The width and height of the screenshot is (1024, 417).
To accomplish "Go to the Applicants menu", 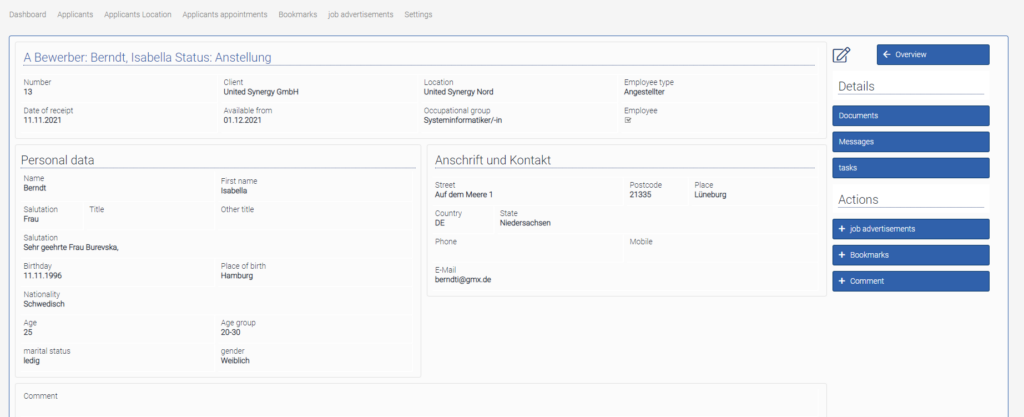I will [x=75, y=15].
